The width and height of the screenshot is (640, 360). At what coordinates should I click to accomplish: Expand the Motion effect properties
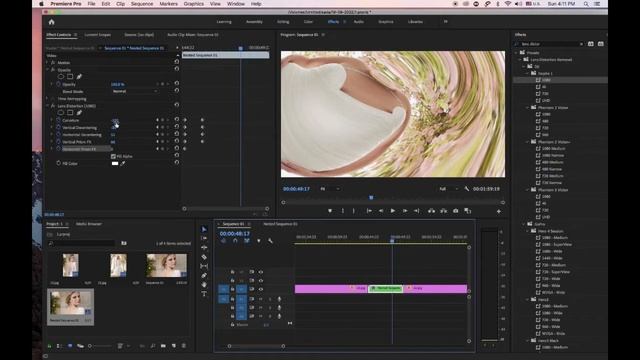pyautogui.click(x=48, y=62)
